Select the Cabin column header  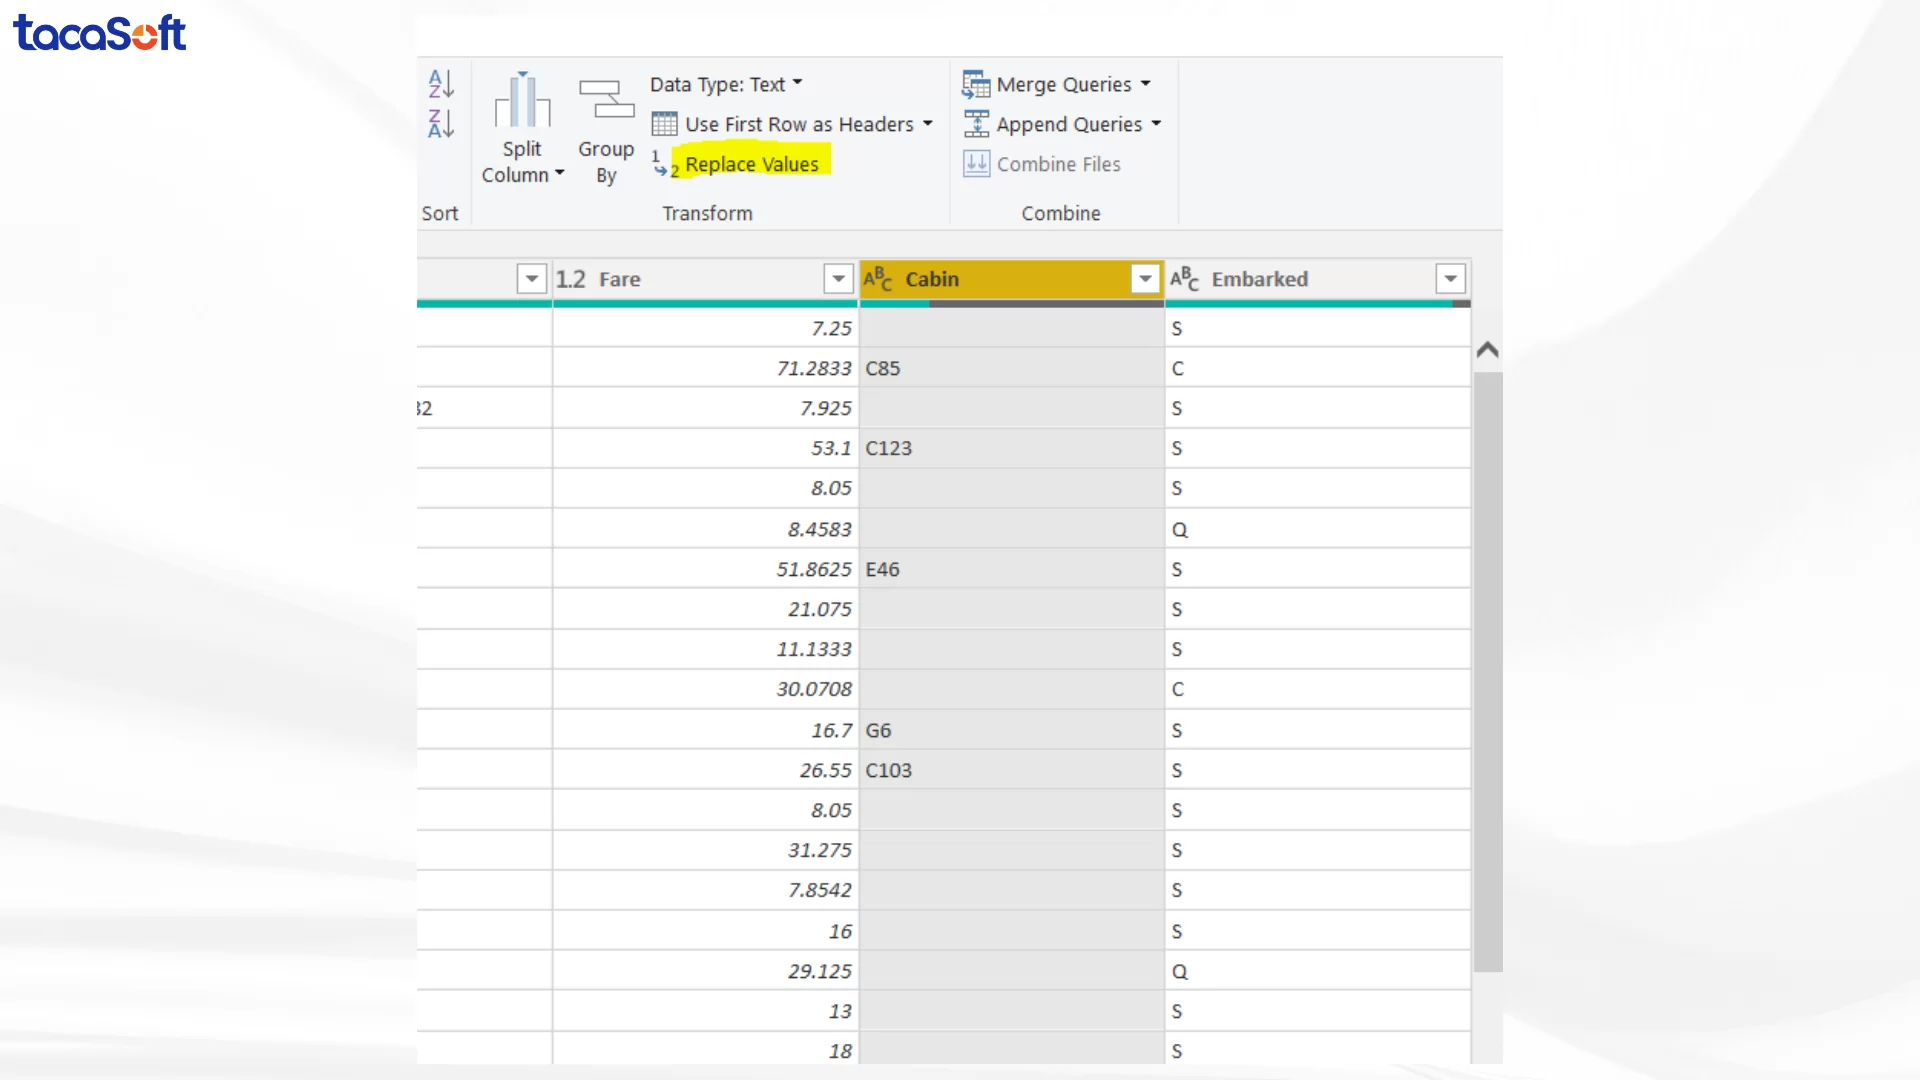1011,279
